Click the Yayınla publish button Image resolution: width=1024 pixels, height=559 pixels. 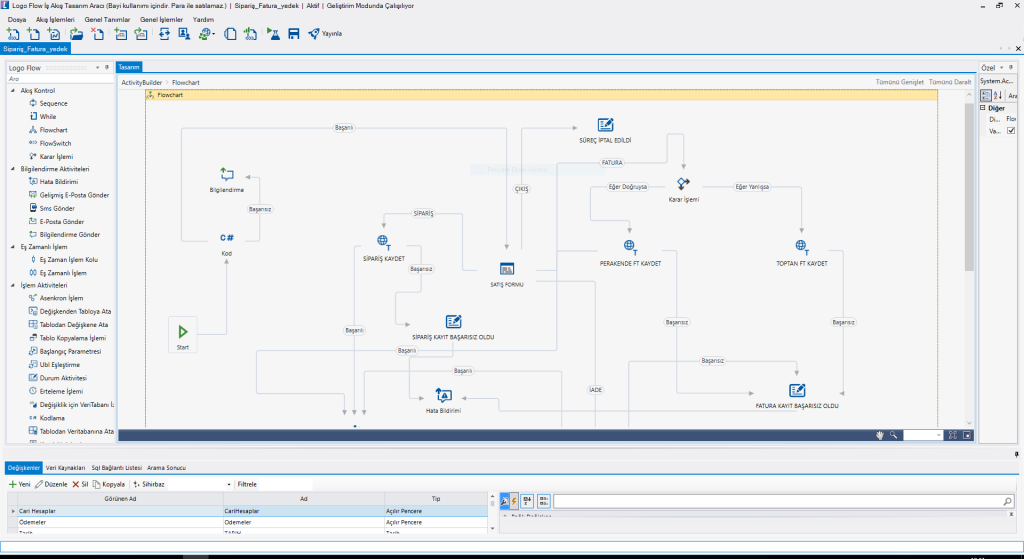[325, 33]
